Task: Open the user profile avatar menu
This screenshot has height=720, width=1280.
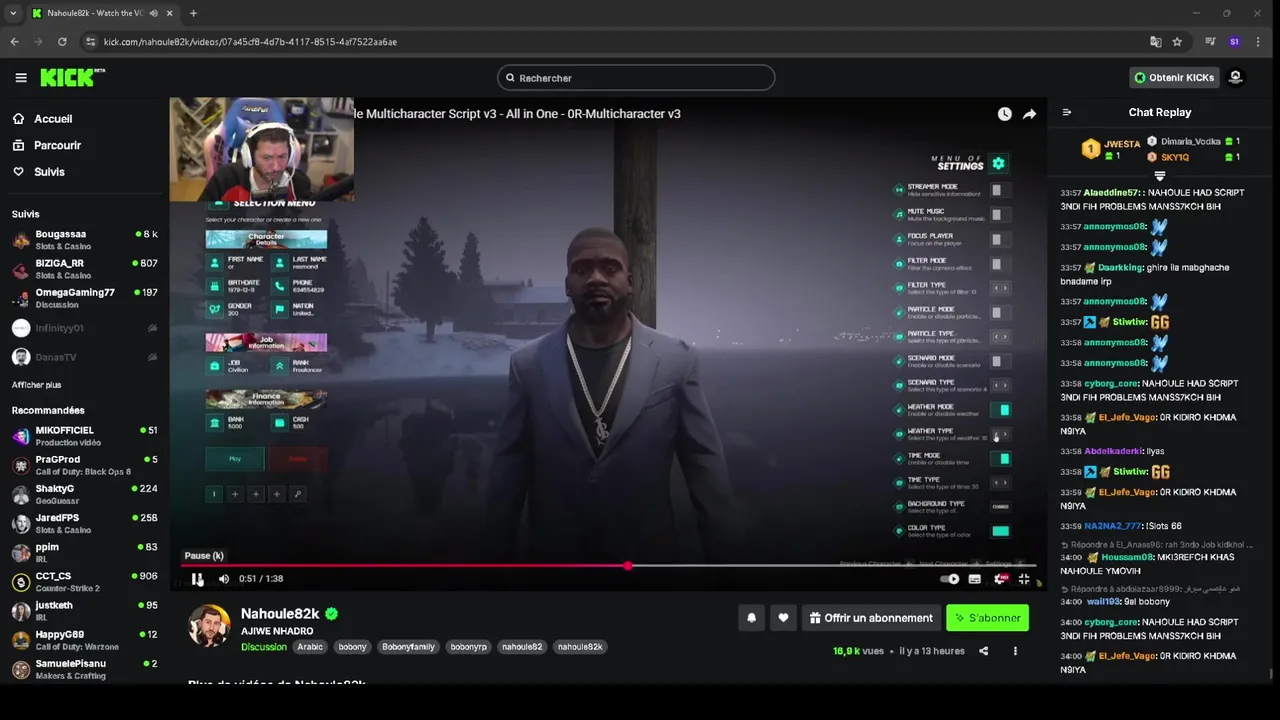Action: coord(1235,78)
